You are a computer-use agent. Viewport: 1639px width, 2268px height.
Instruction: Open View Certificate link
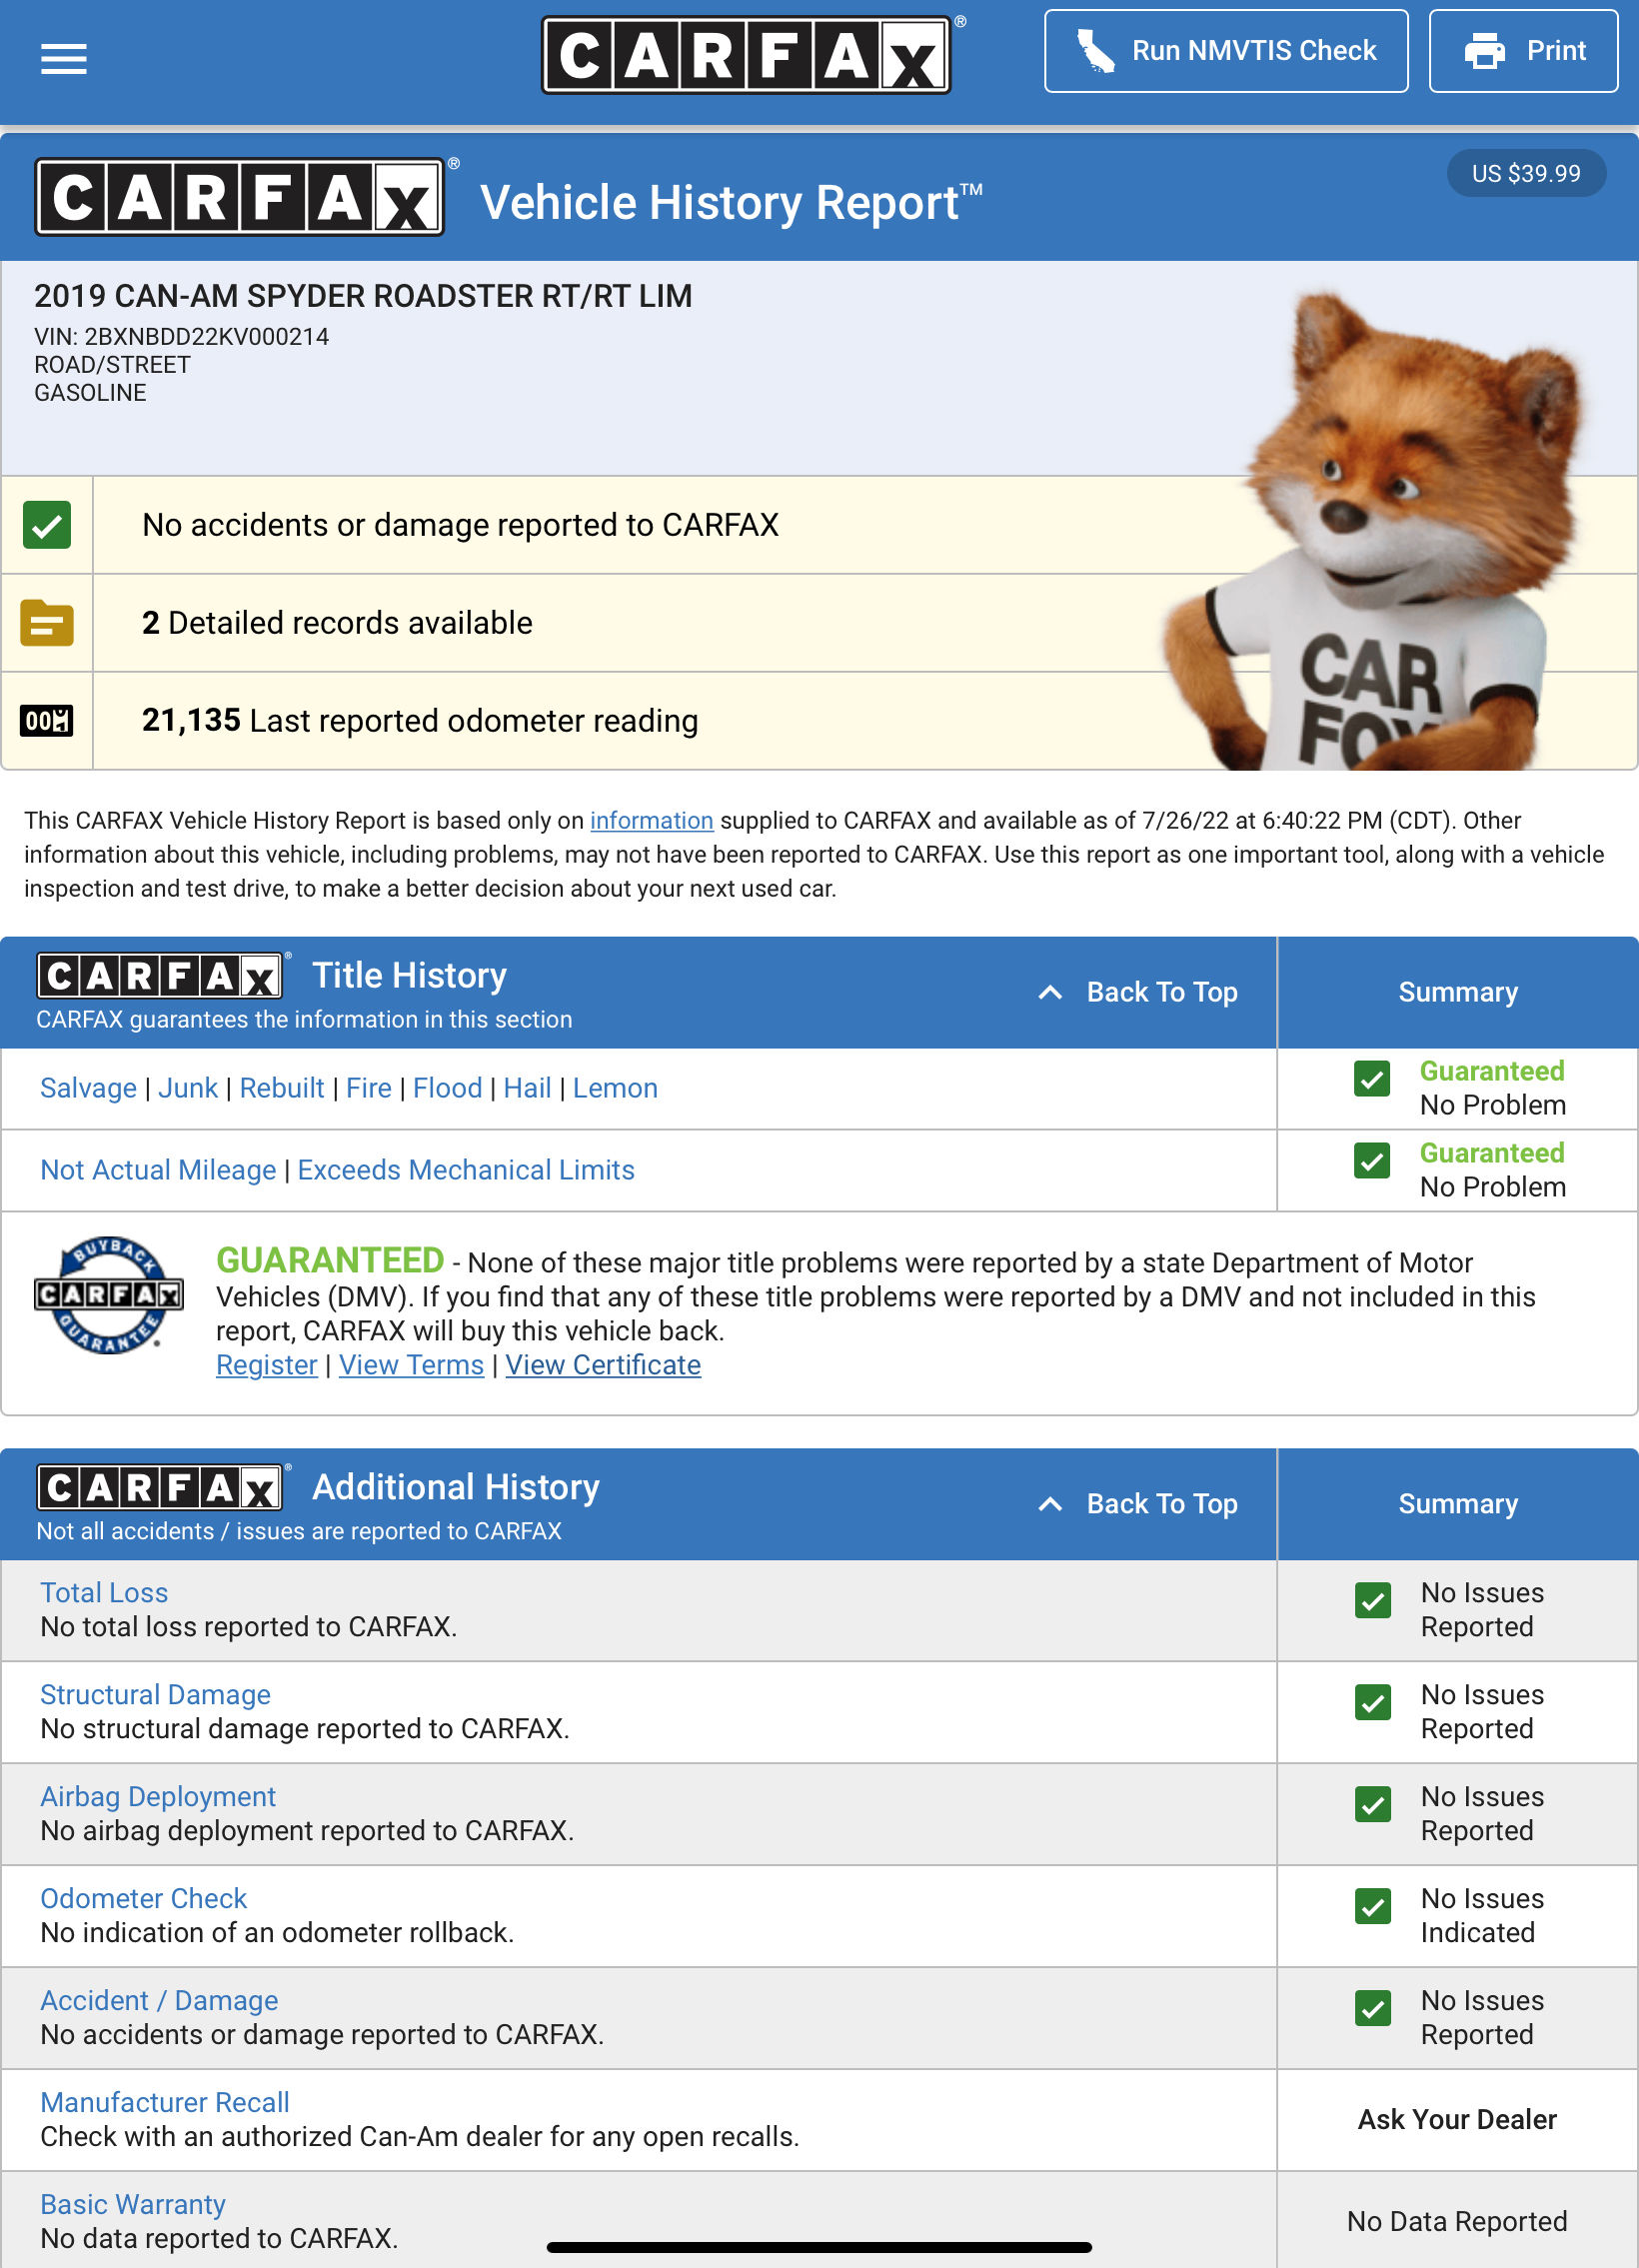(603, 1365)
